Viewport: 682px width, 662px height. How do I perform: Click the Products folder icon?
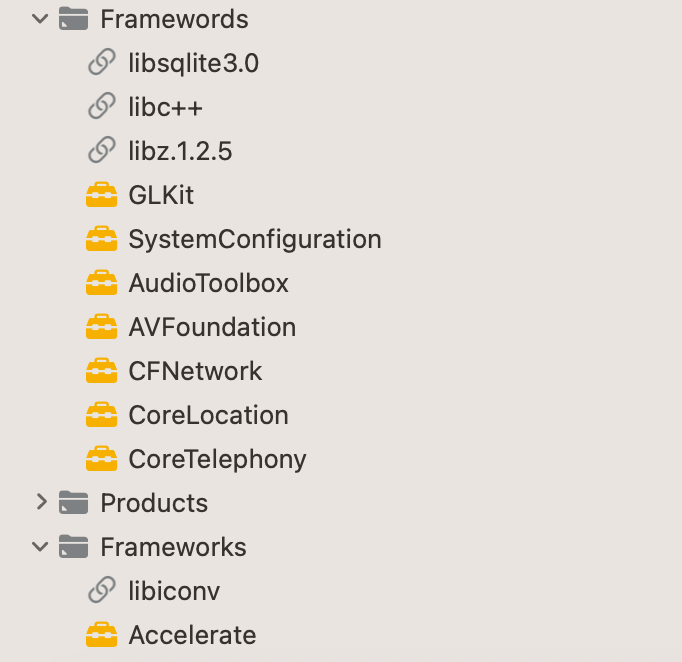tap(74, 502)
